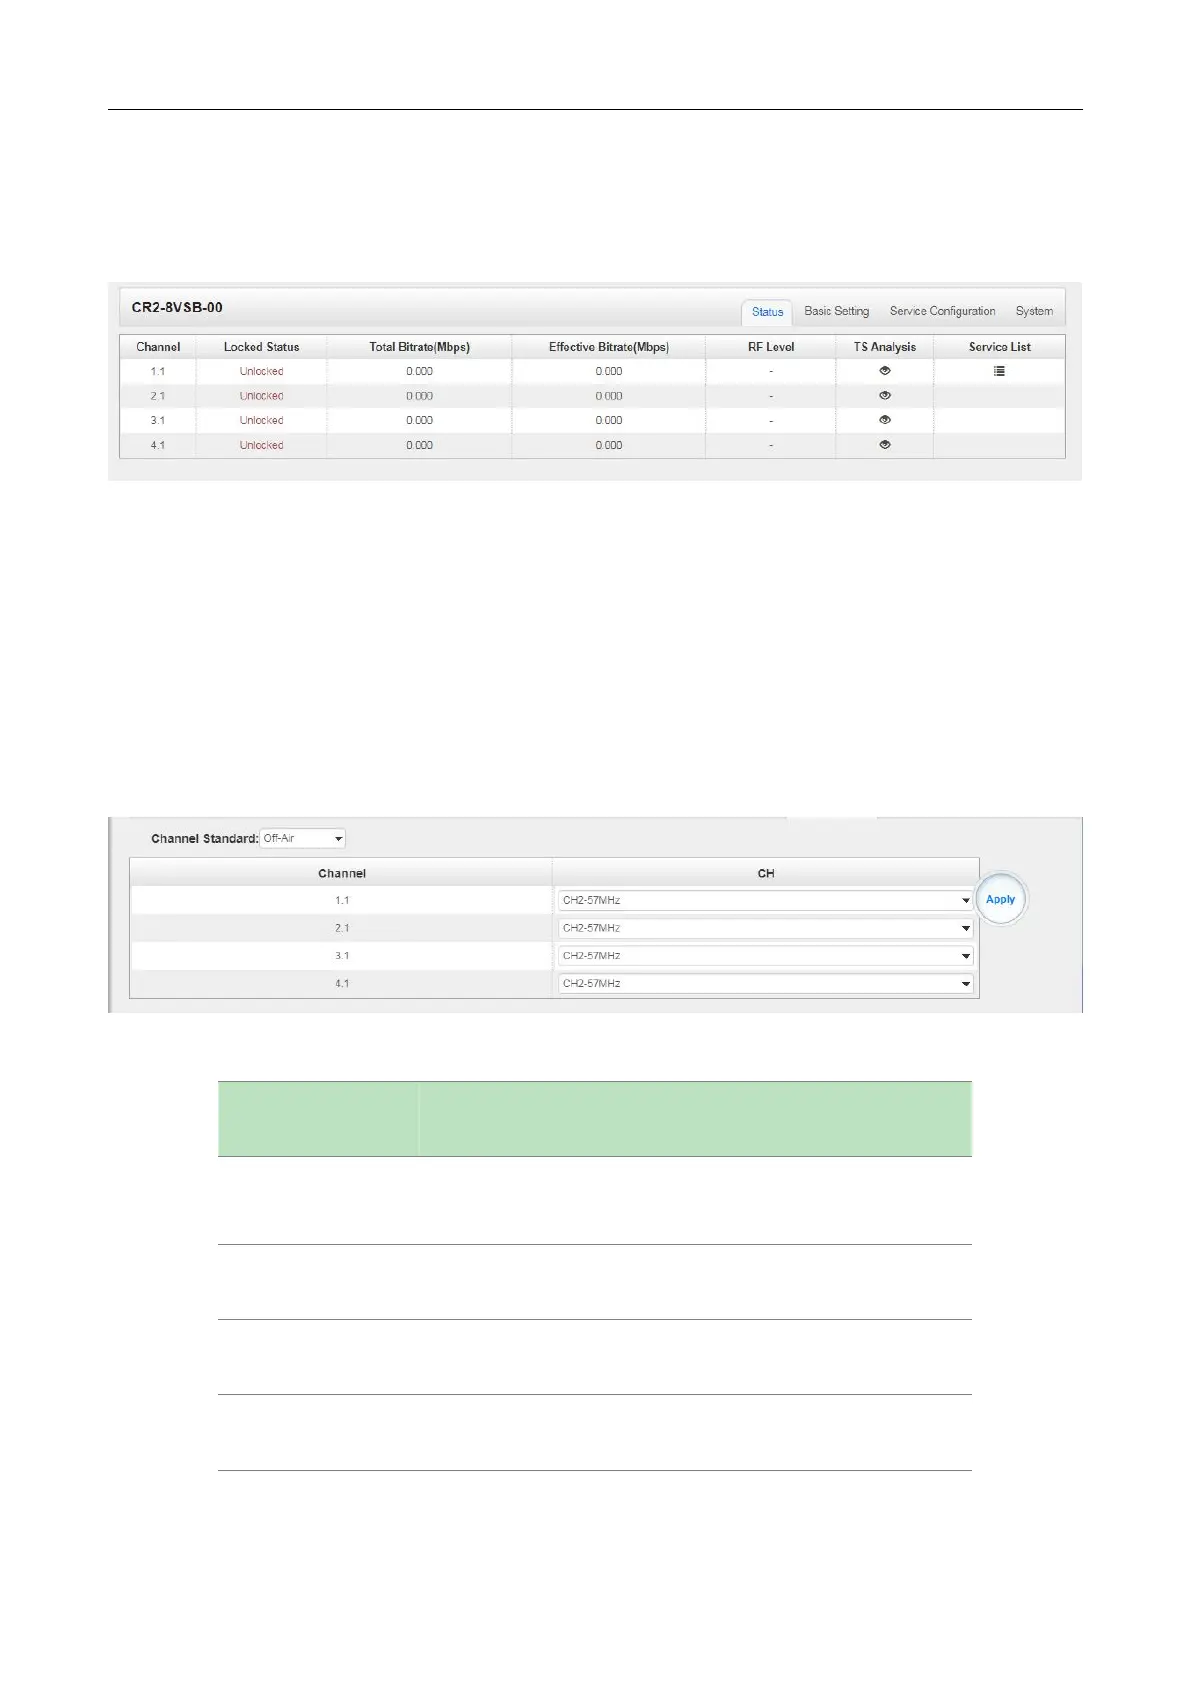Click the Unlocked status of channel 1.1
The image size is (1191, 1684).
click(x=261, y=371)
